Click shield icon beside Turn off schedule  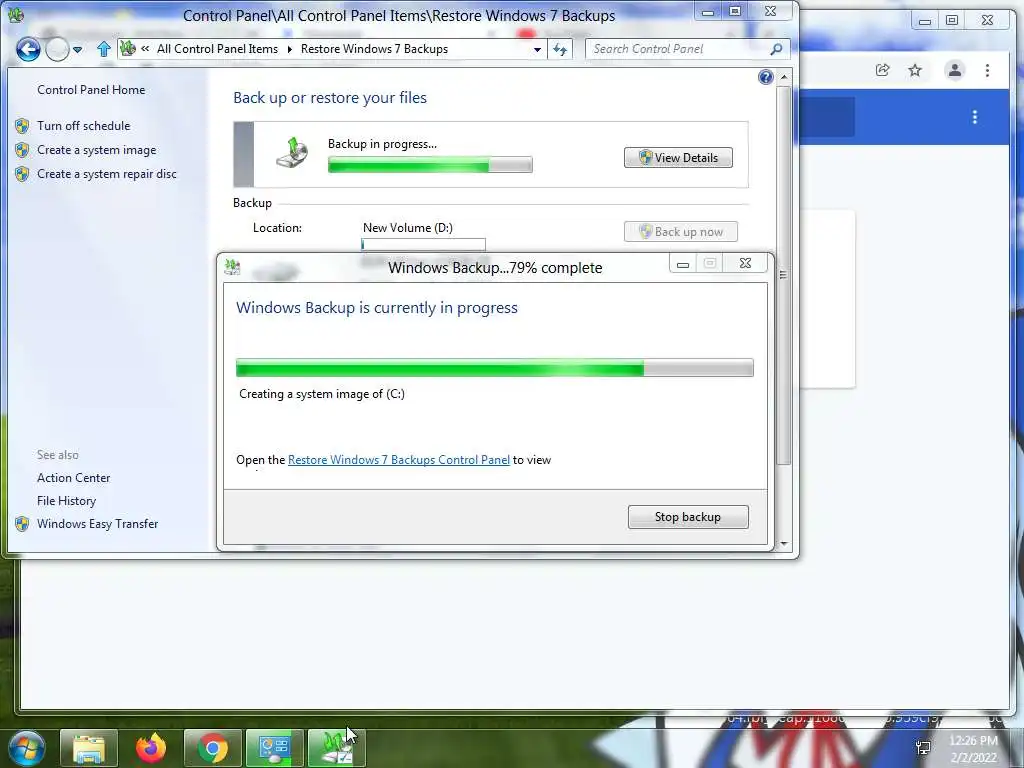pos(22,125)
